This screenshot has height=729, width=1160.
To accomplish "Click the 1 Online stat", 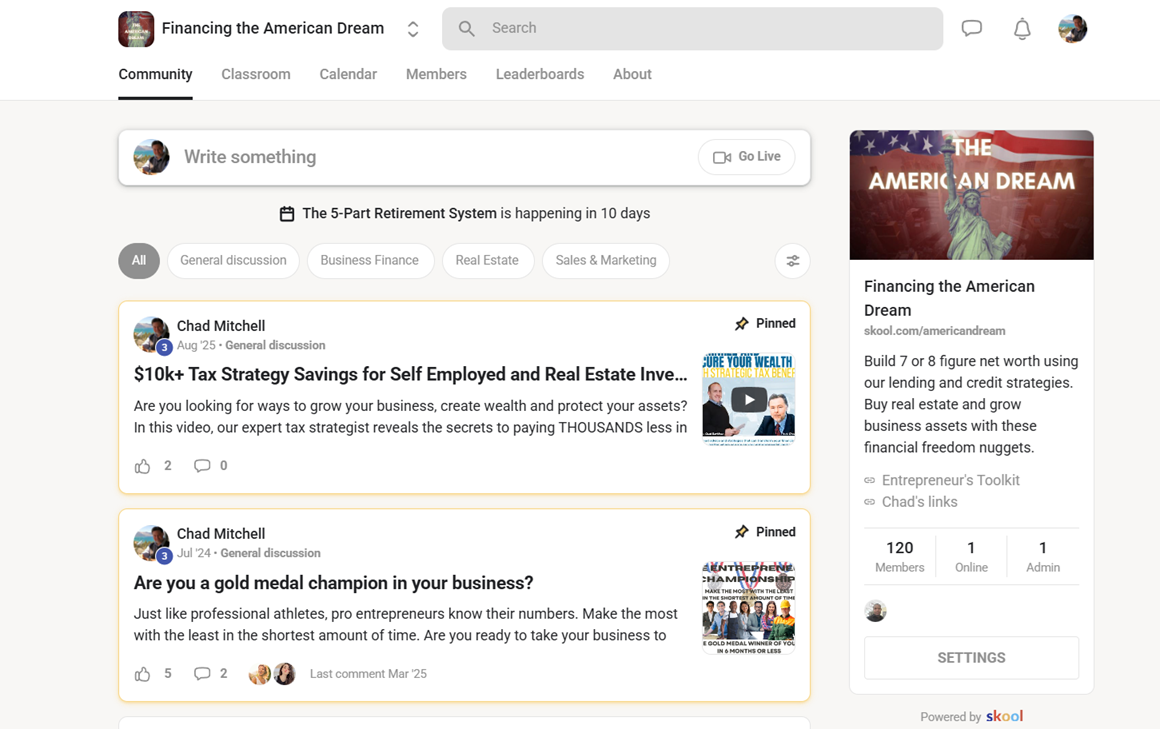I will point(971,557).
